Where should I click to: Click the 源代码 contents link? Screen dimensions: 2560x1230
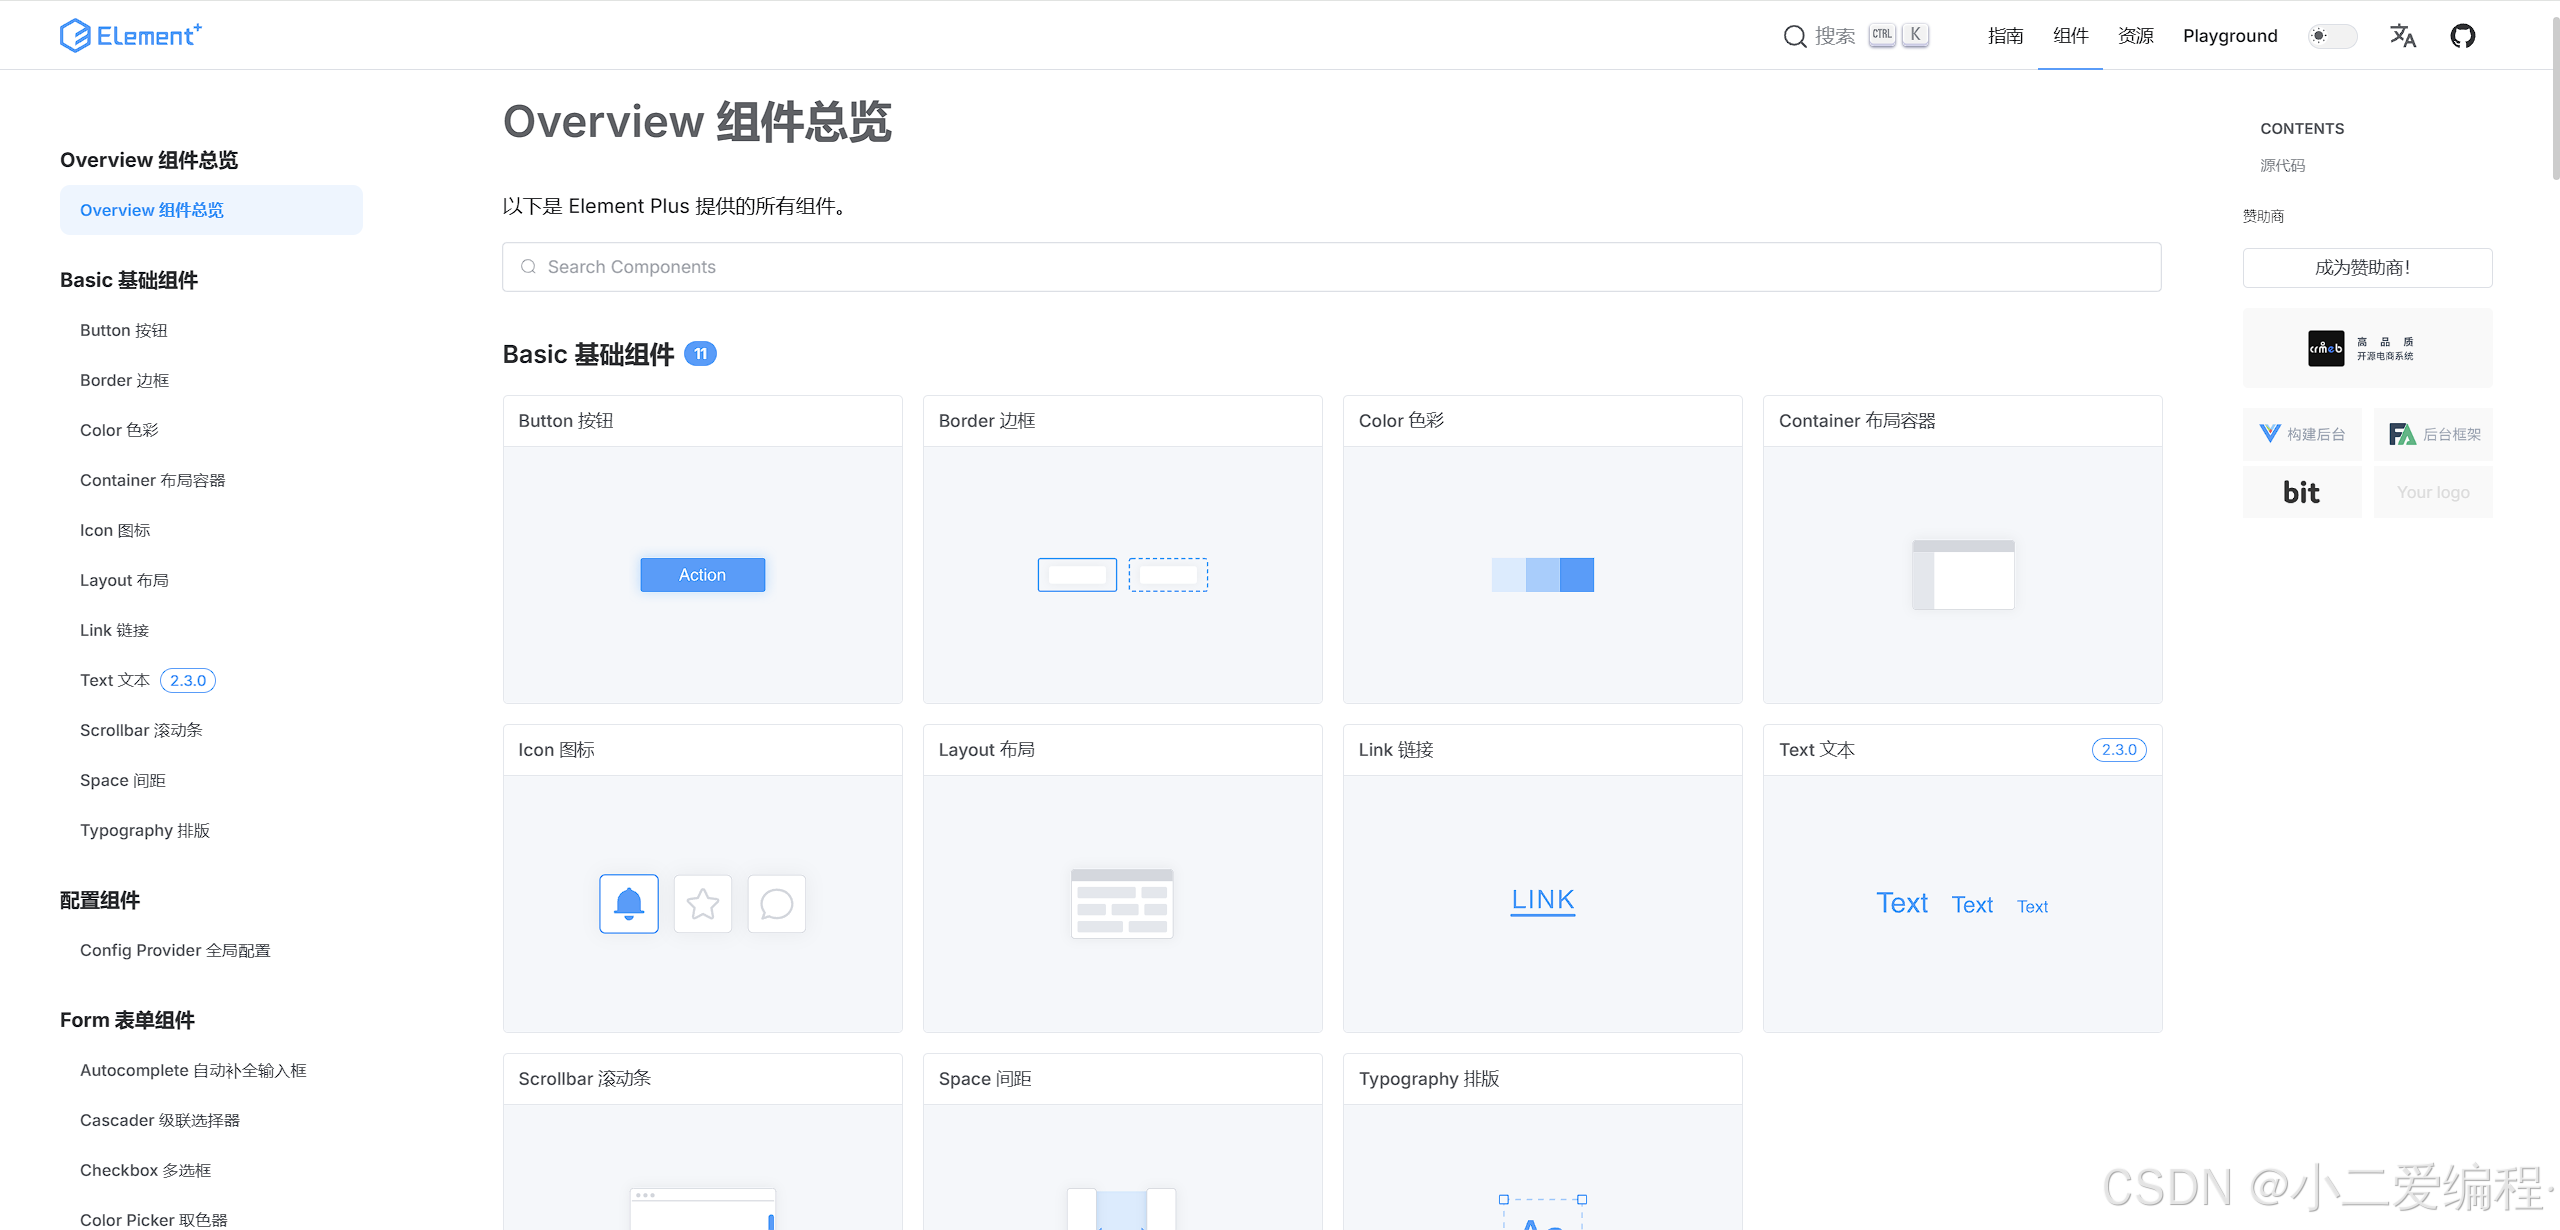2282,166
